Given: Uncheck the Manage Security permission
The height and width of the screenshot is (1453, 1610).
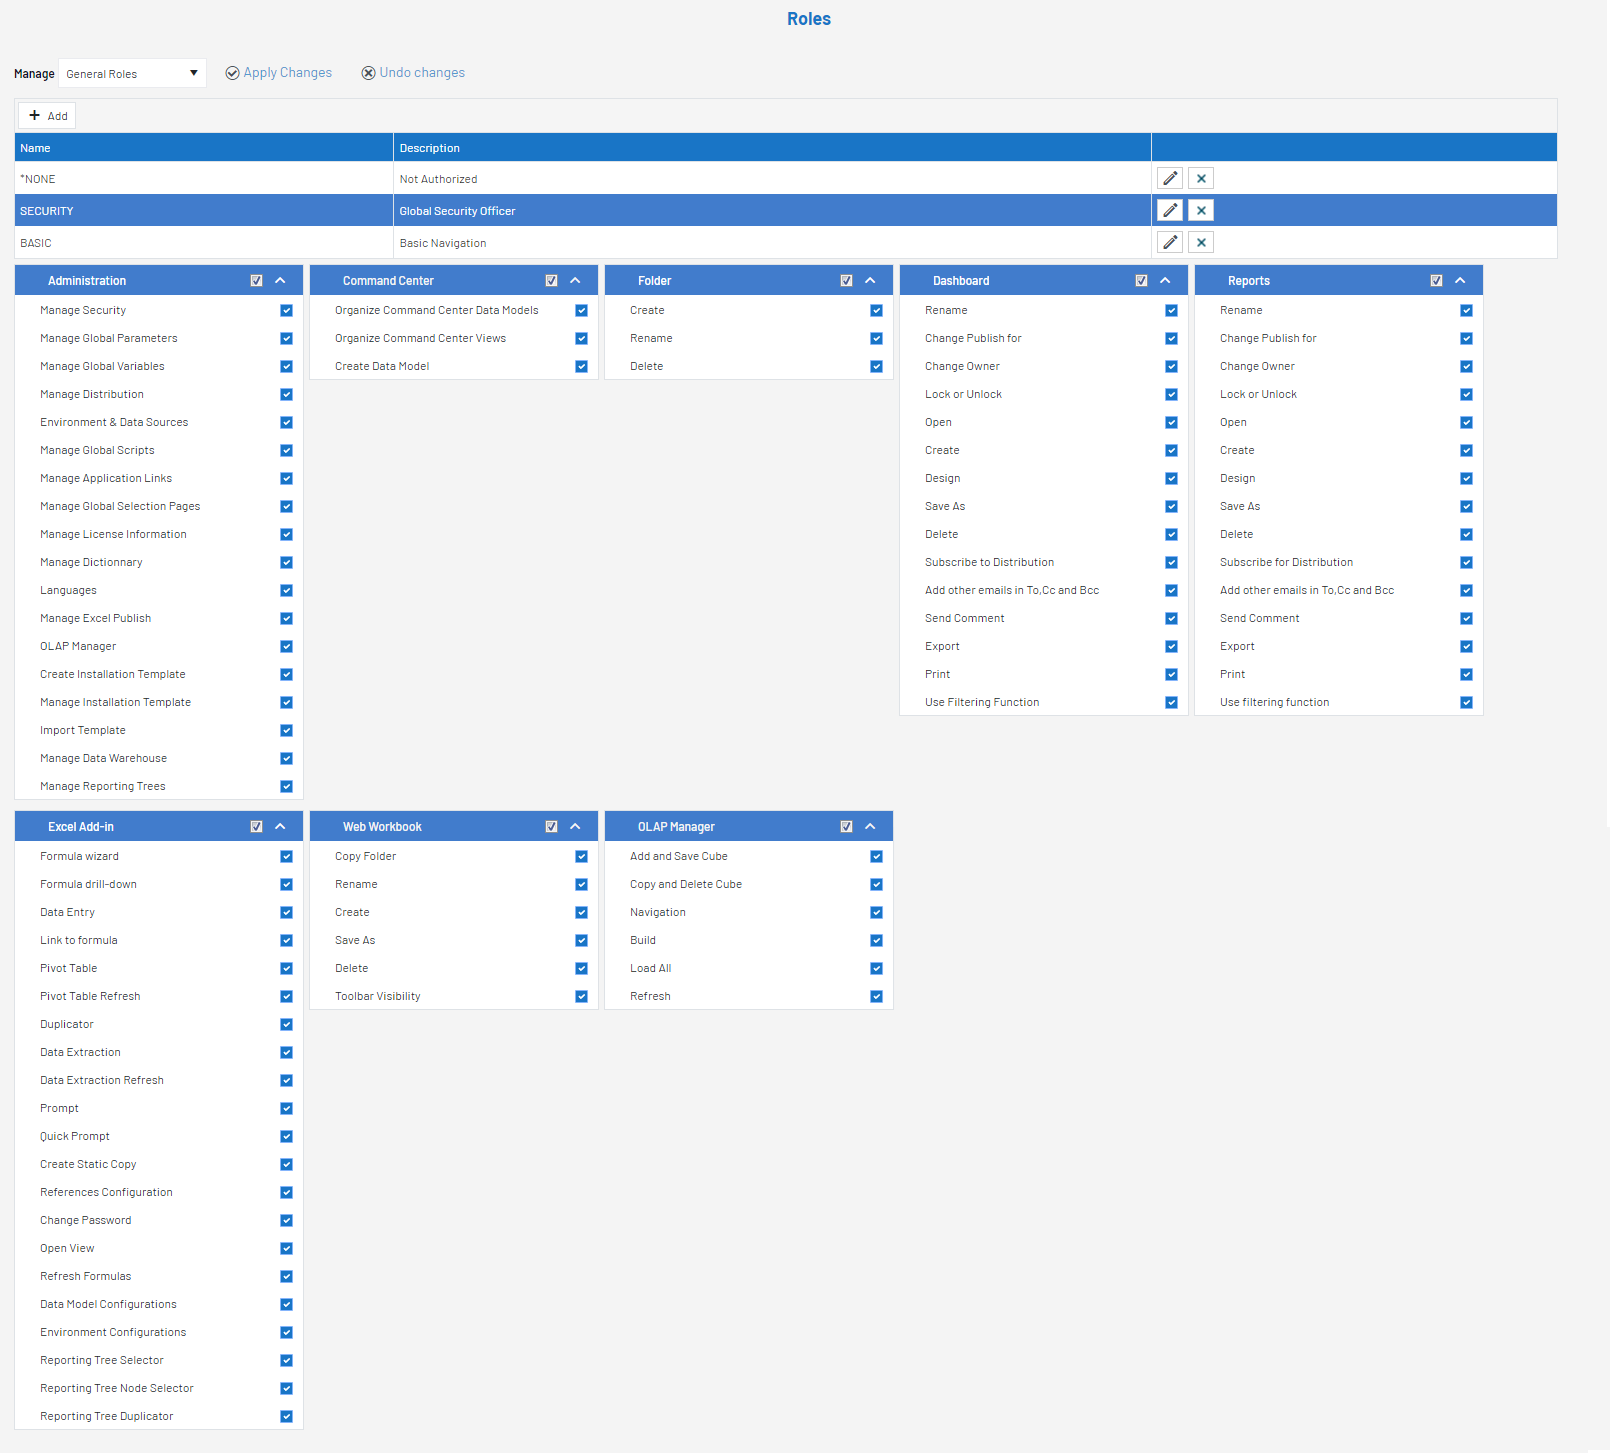Looking at the screenshot, I should click(x=286, y=311).
